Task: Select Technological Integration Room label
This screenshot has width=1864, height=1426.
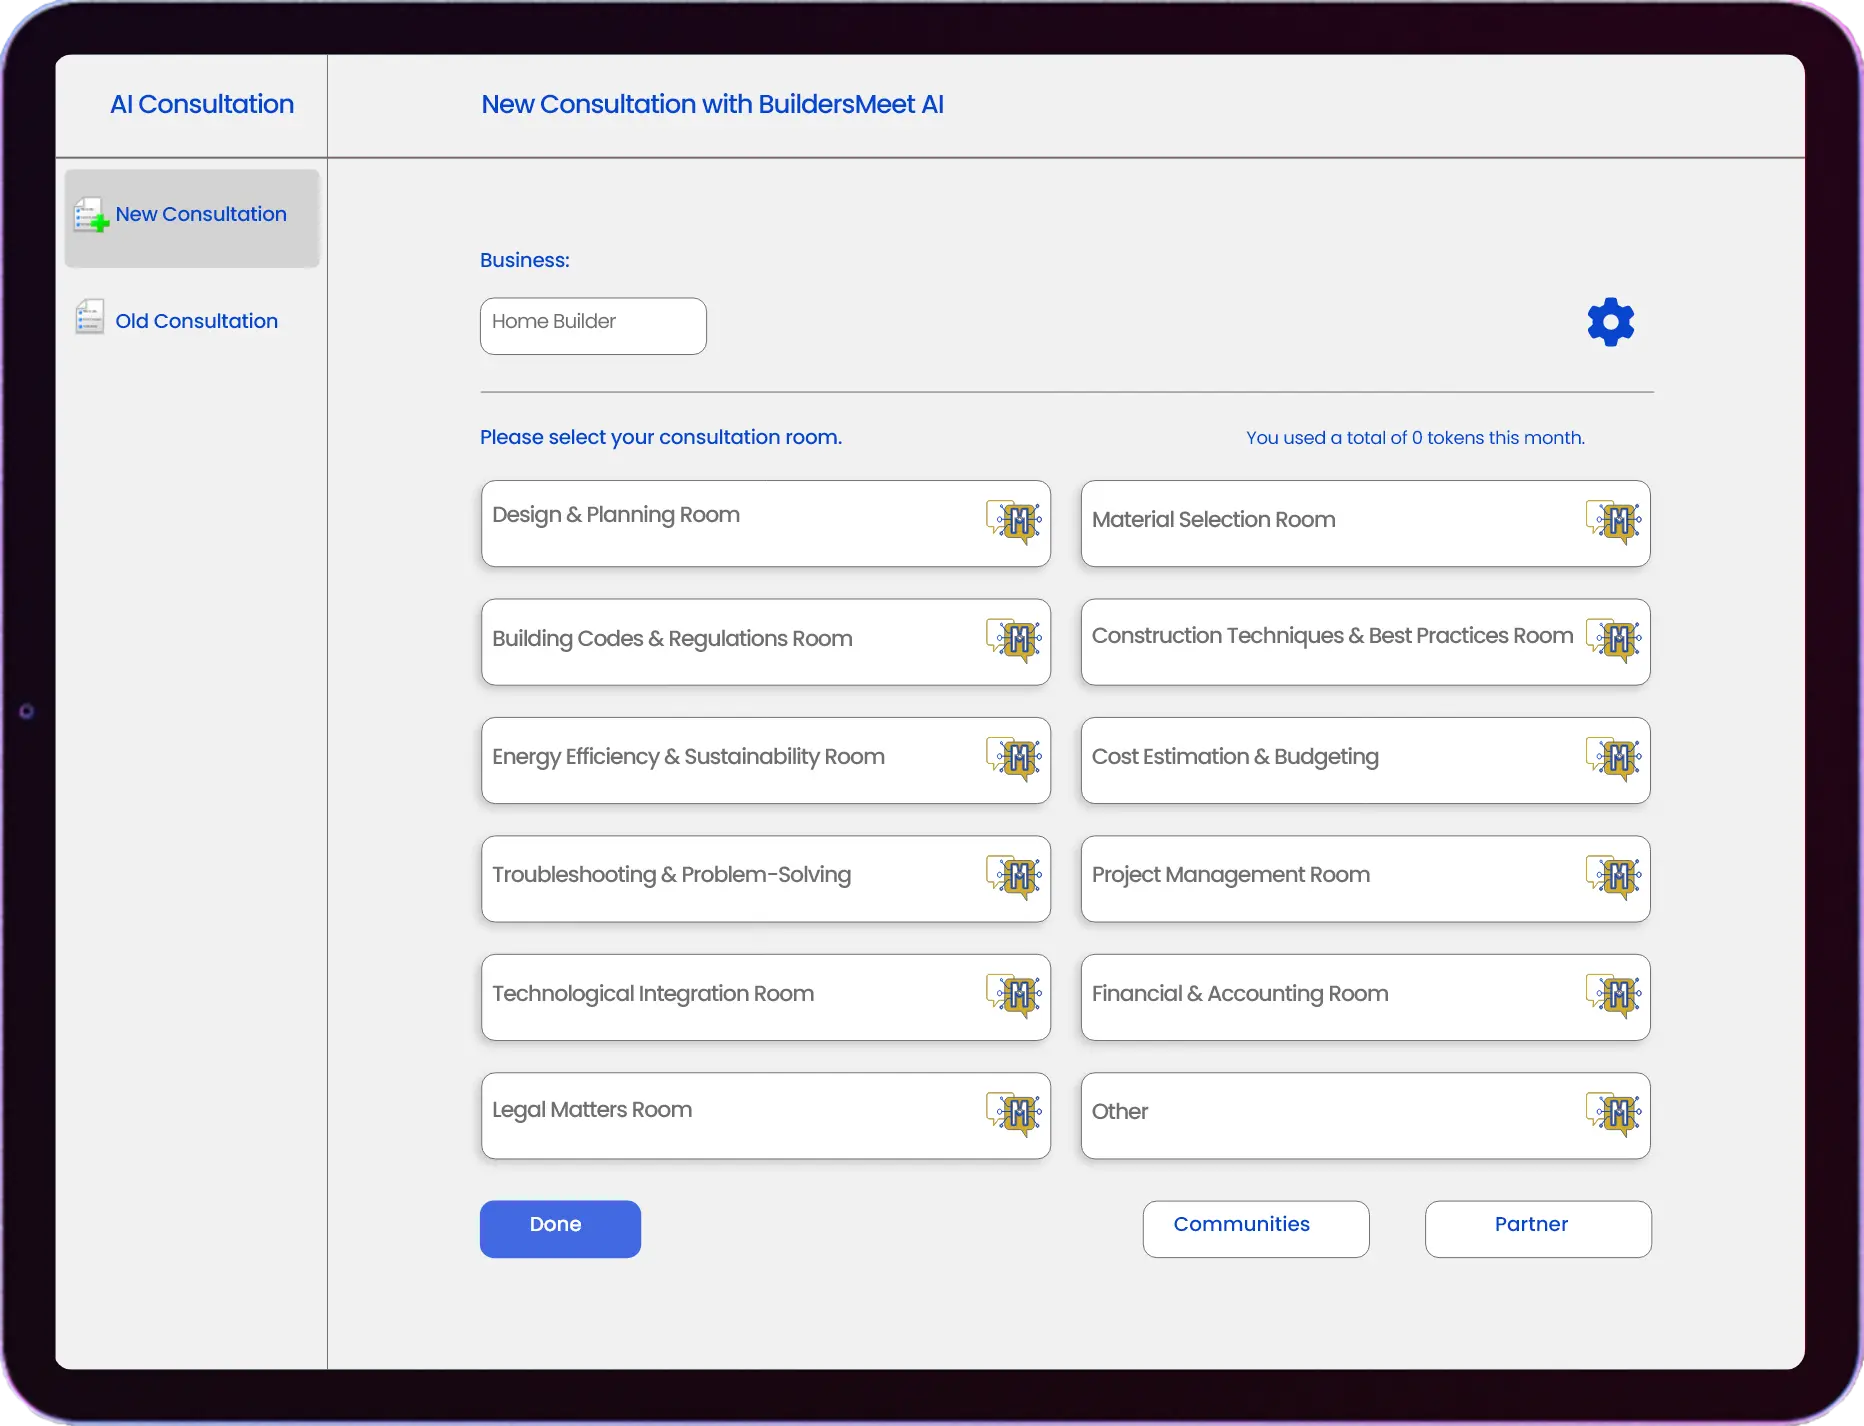Action: pyautogui.click(x=653, y=994)
